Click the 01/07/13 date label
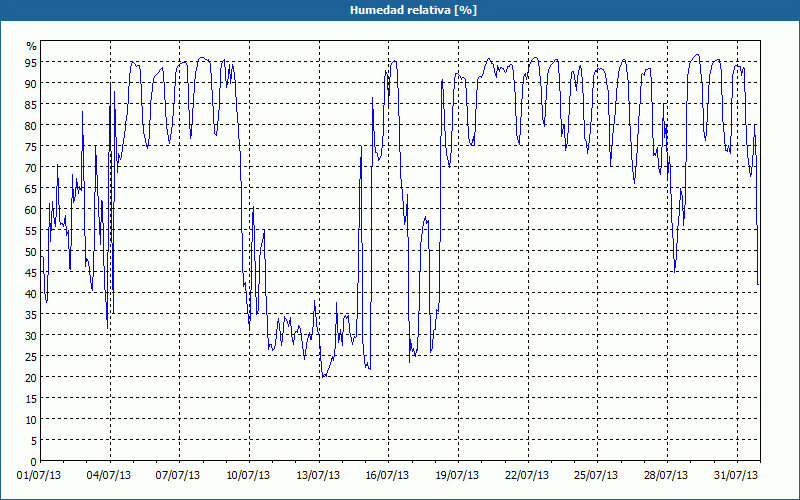This screenshot has width=800, height=500. pyautogui.click(x=39, y=476)
